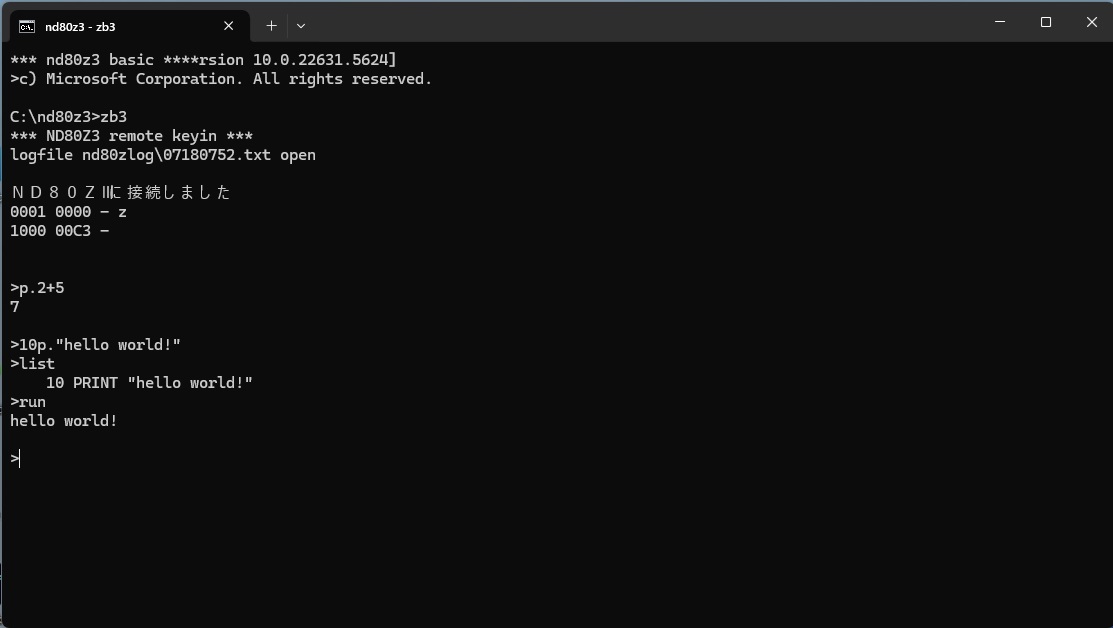Click the >list command line
The image size is (1113, 628).
coord(32,363)
